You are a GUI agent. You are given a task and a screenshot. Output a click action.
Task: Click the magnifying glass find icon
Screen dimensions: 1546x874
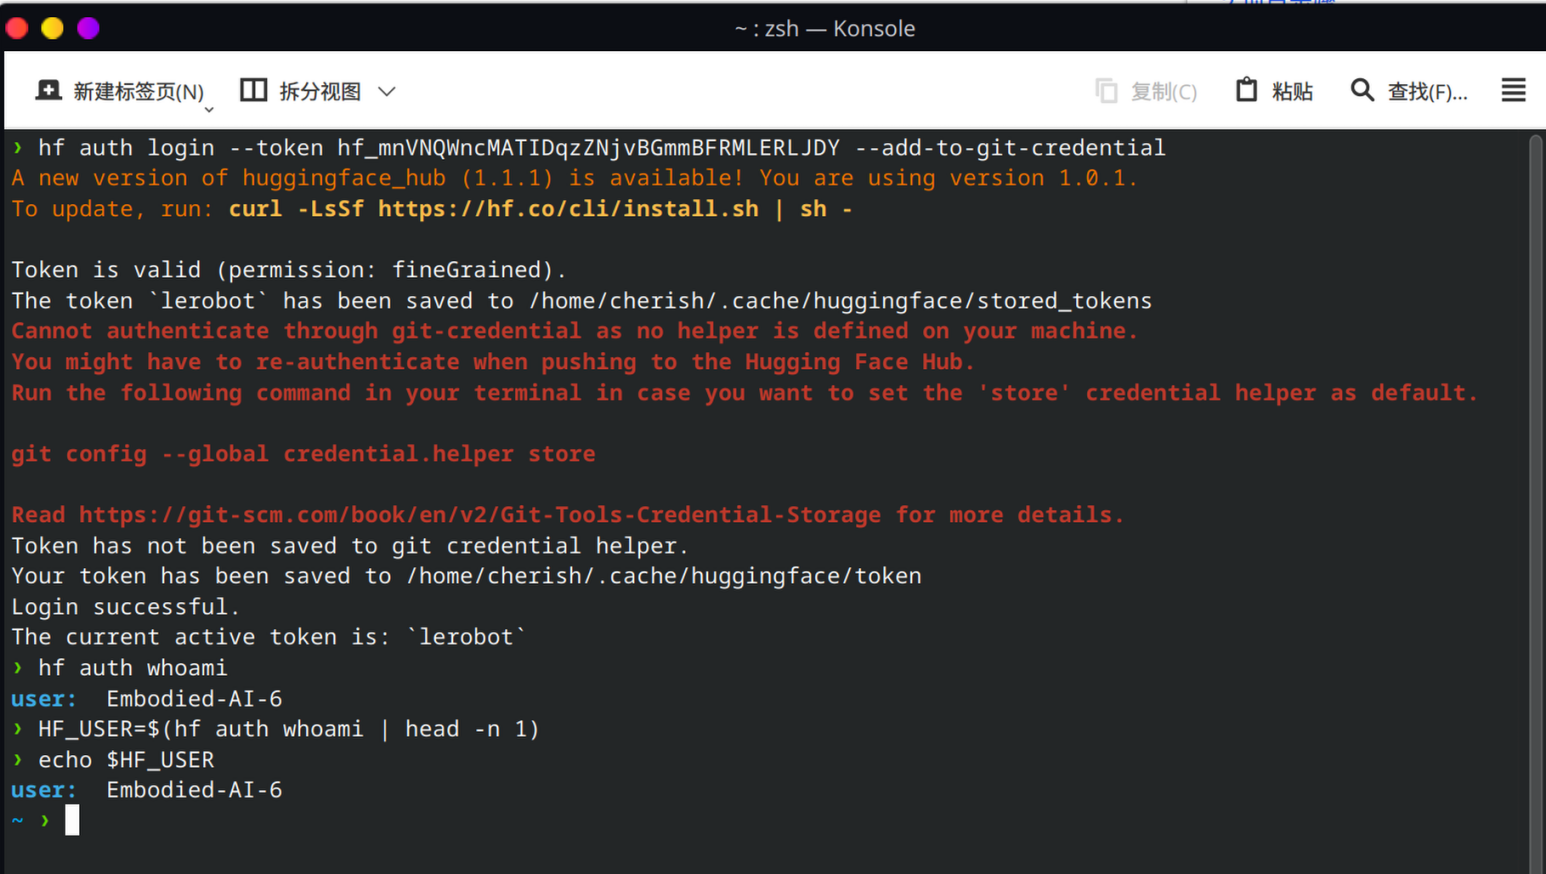pos(1362,90)
